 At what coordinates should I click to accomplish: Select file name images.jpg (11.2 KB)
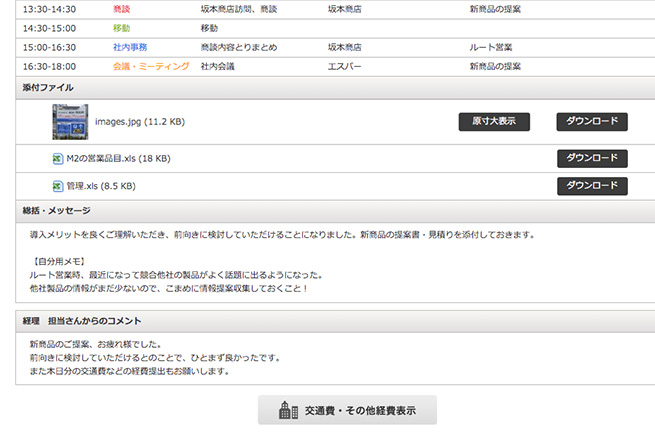(140, 122)
